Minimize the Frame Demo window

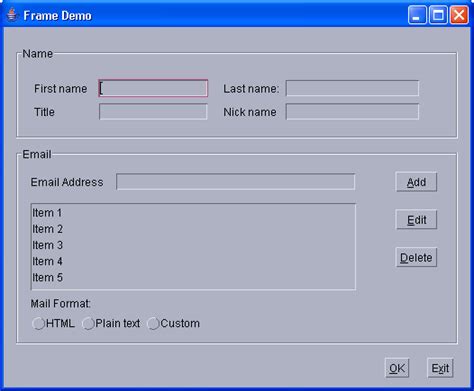pyautogui.click(x=417, y=15)
